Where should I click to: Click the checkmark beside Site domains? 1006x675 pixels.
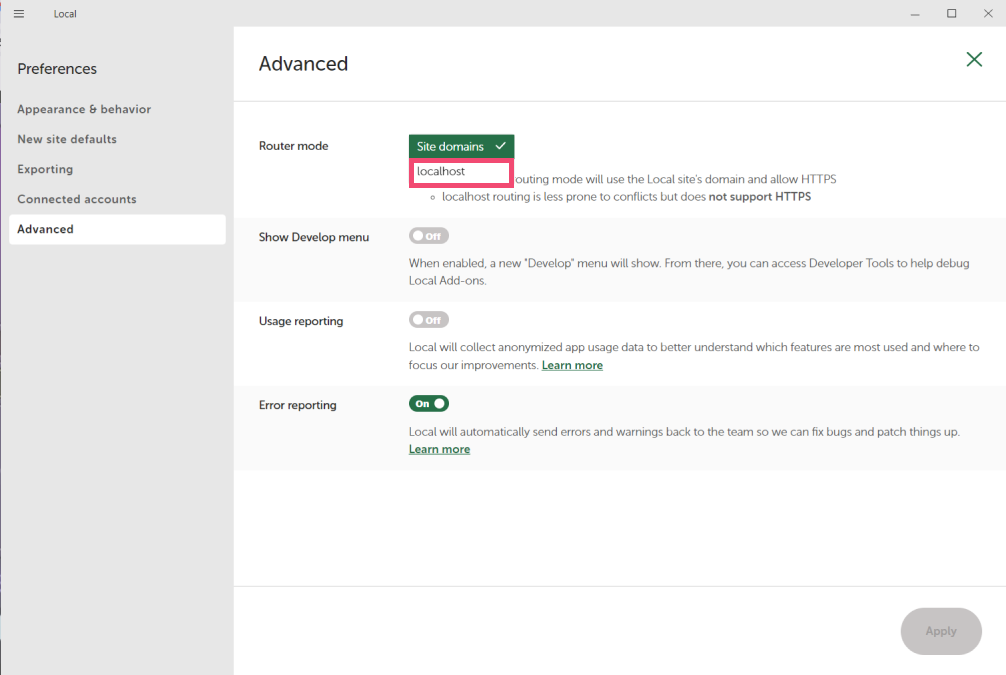(x=500, y=146)
